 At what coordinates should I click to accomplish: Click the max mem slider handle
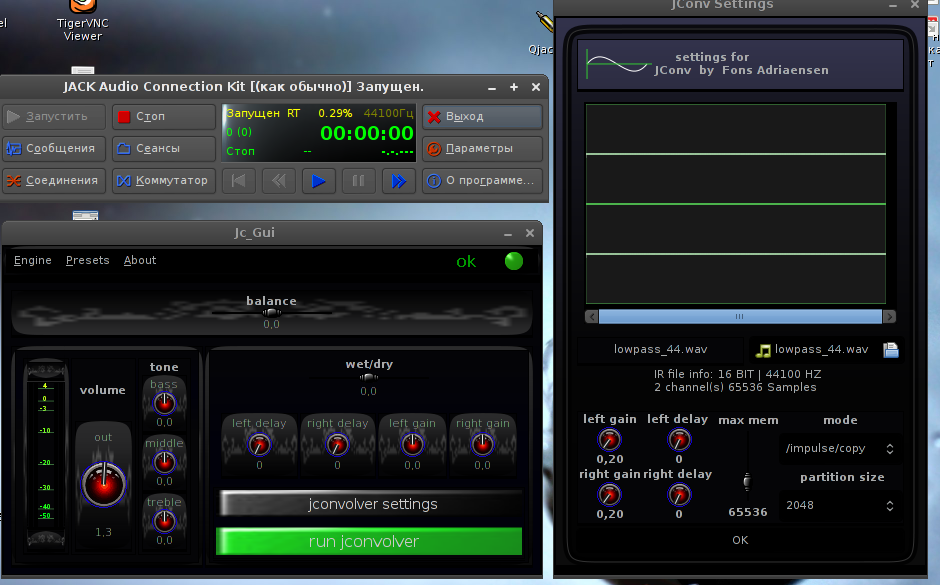tap(747, 481)
